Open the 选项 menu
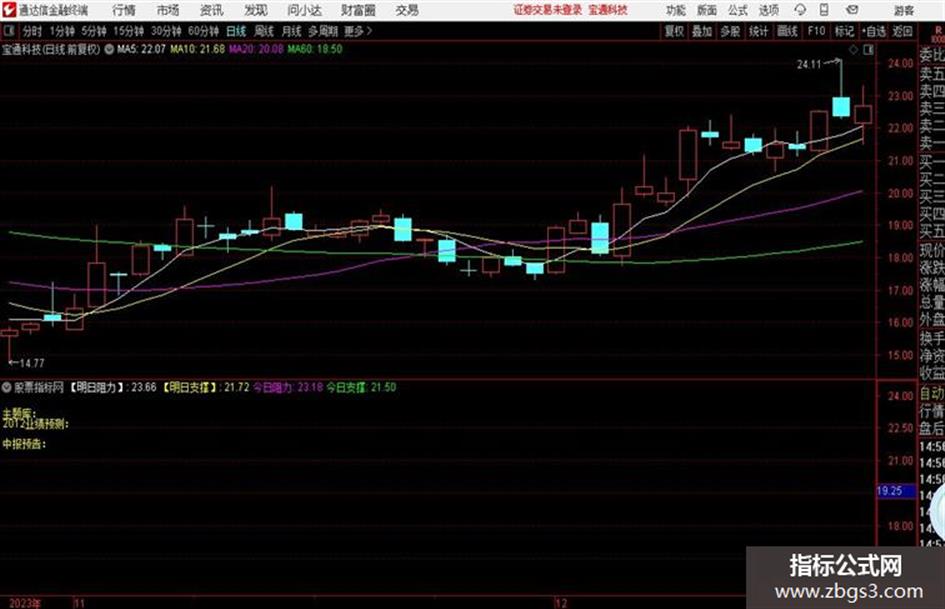 coord(769,10)
